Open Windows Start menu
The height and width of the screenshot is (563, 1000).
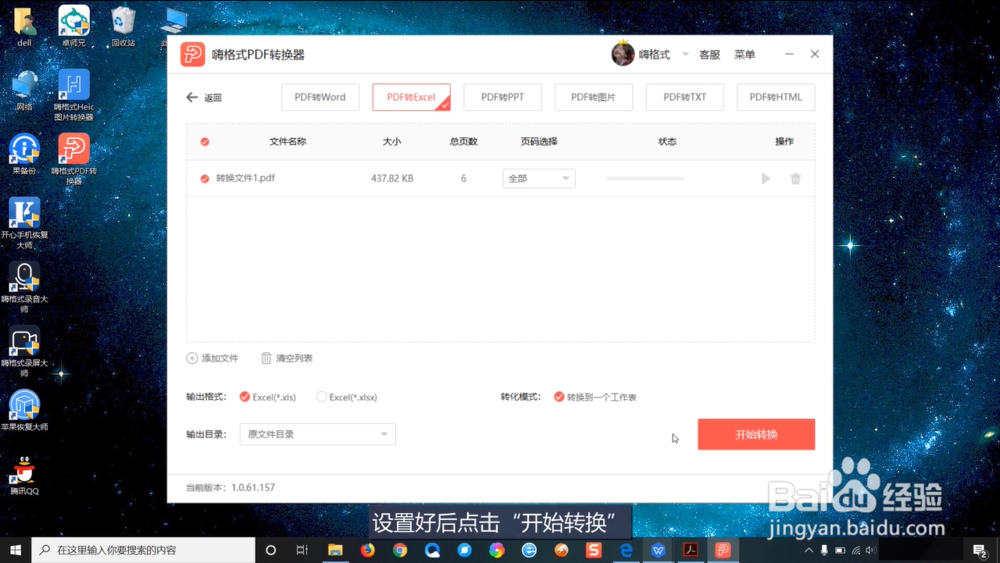(15, 550)
